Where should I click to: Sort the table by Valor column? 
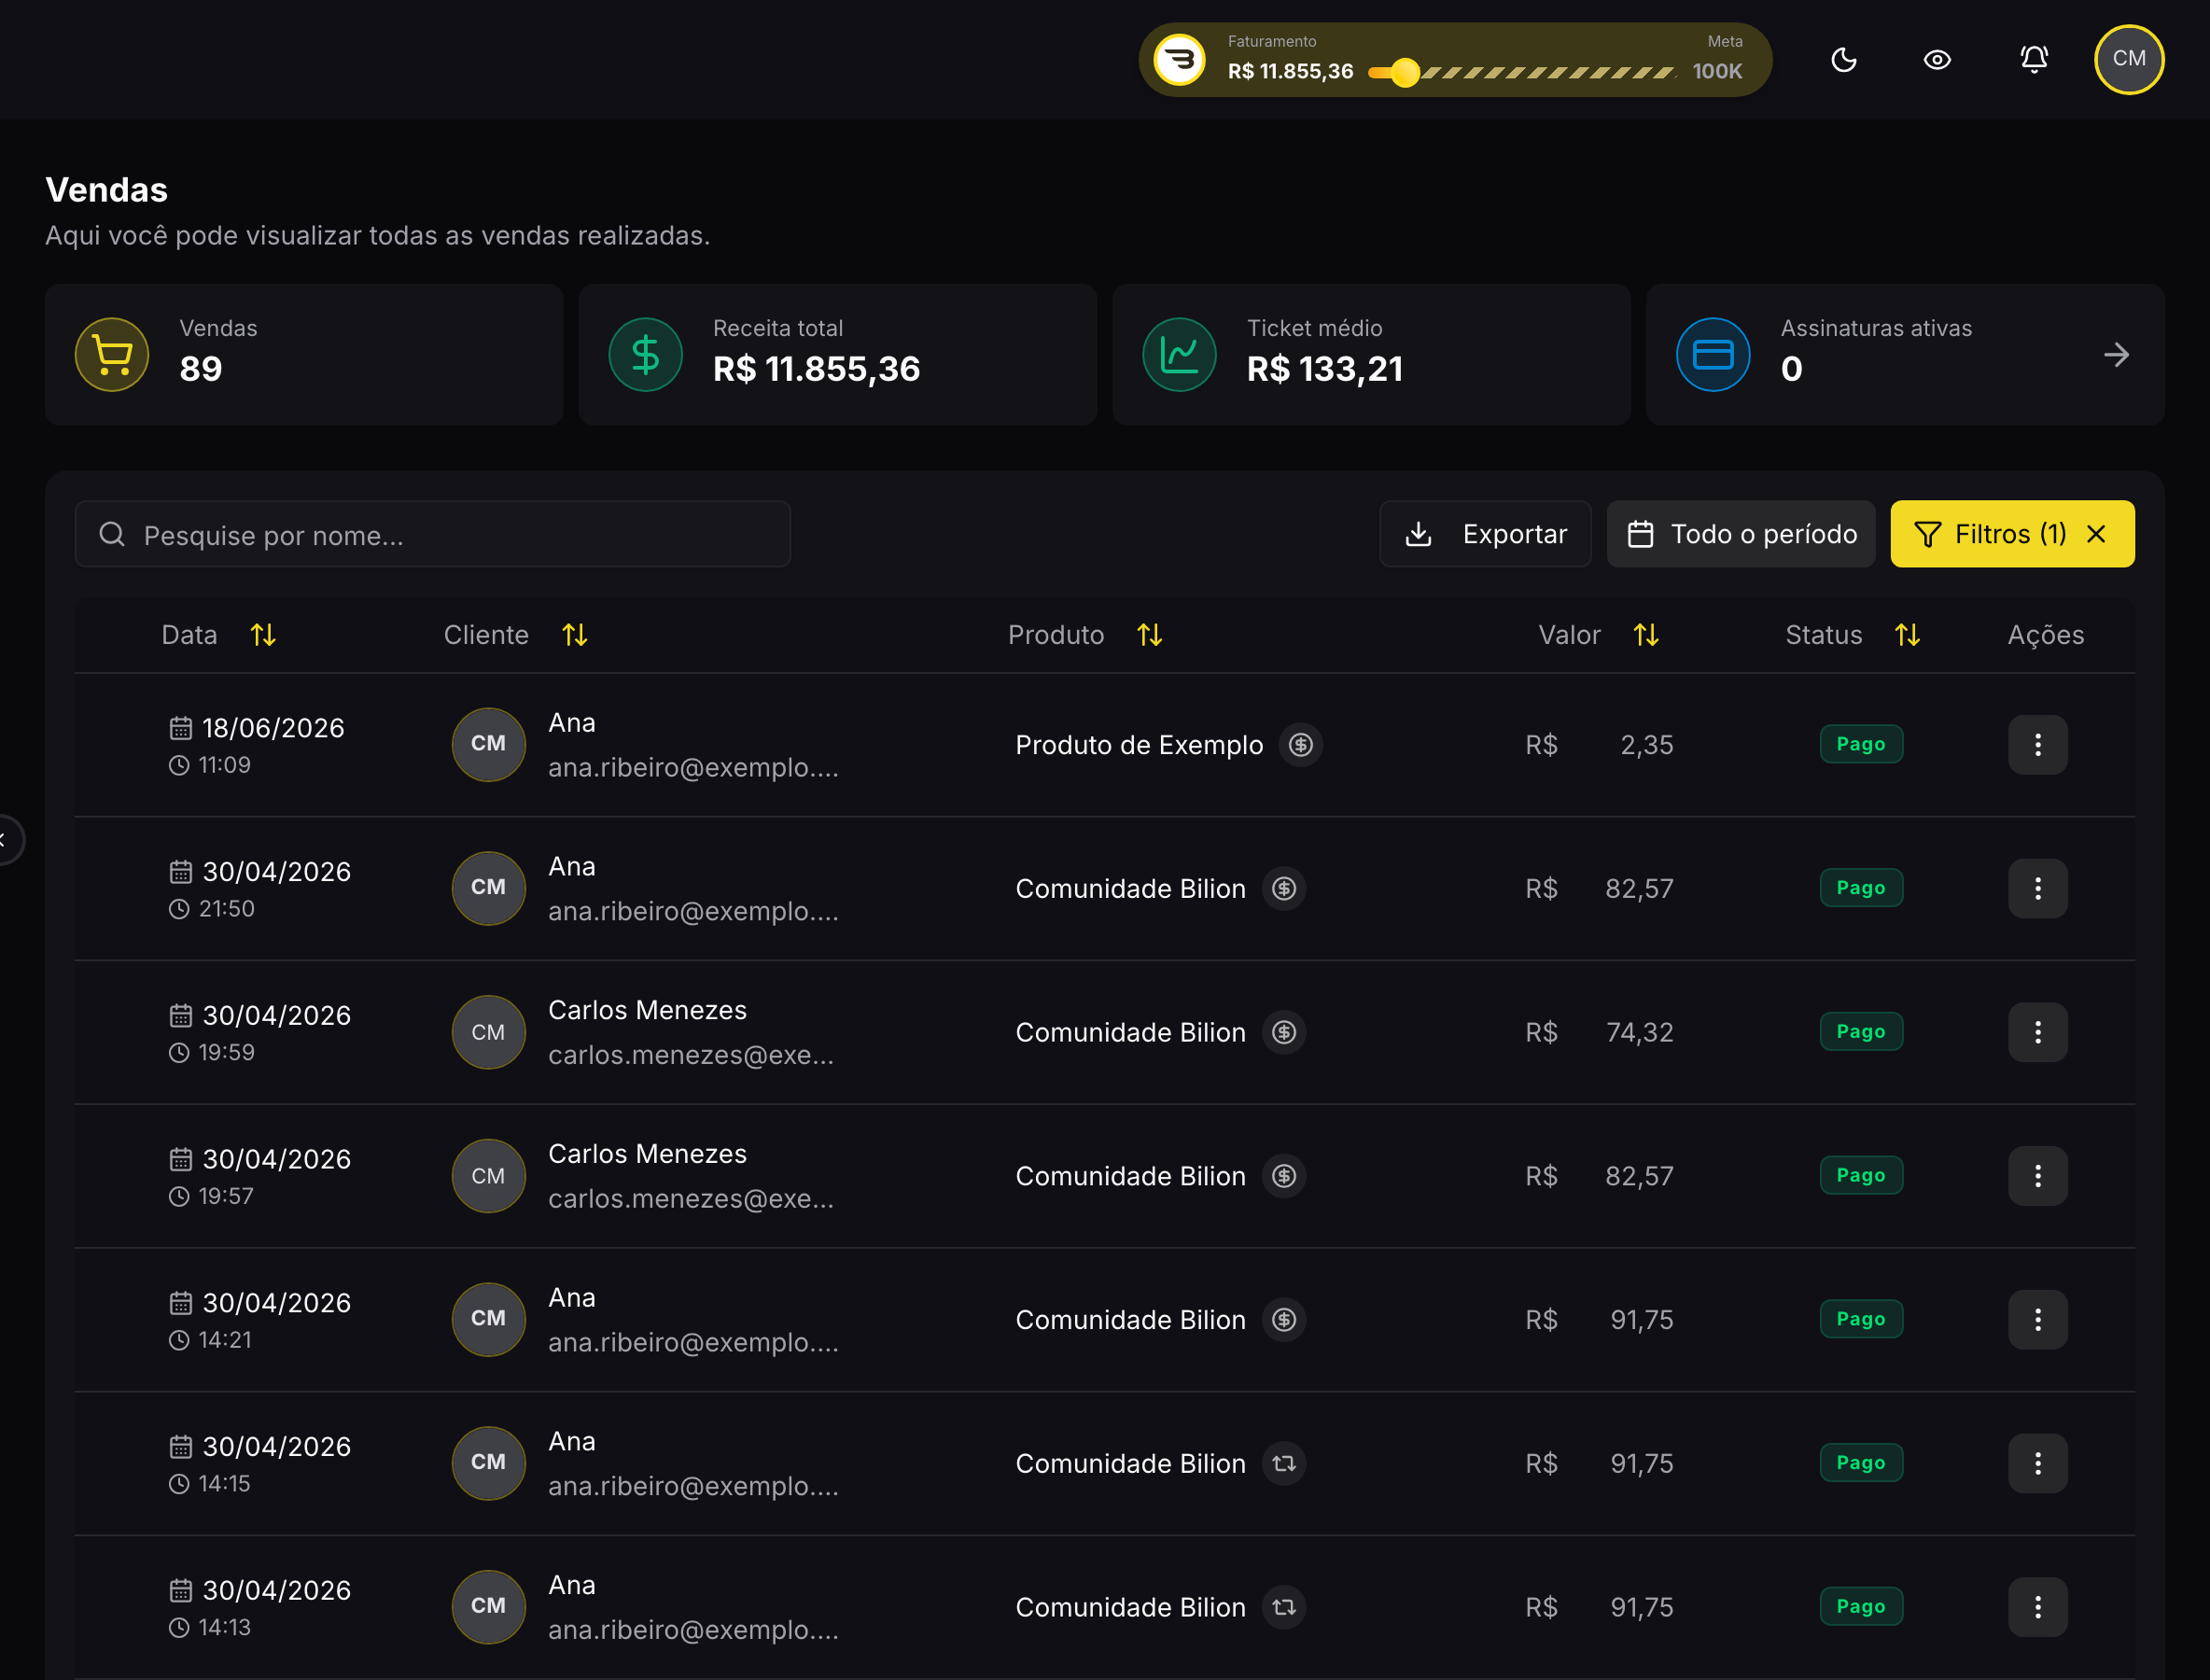pos(1646,635)
